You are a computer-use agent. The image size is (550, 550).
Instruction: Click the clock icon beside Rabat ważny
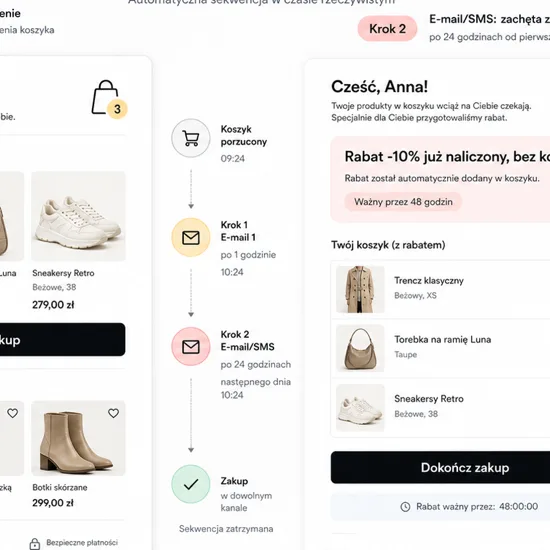(x=405, y=507)
